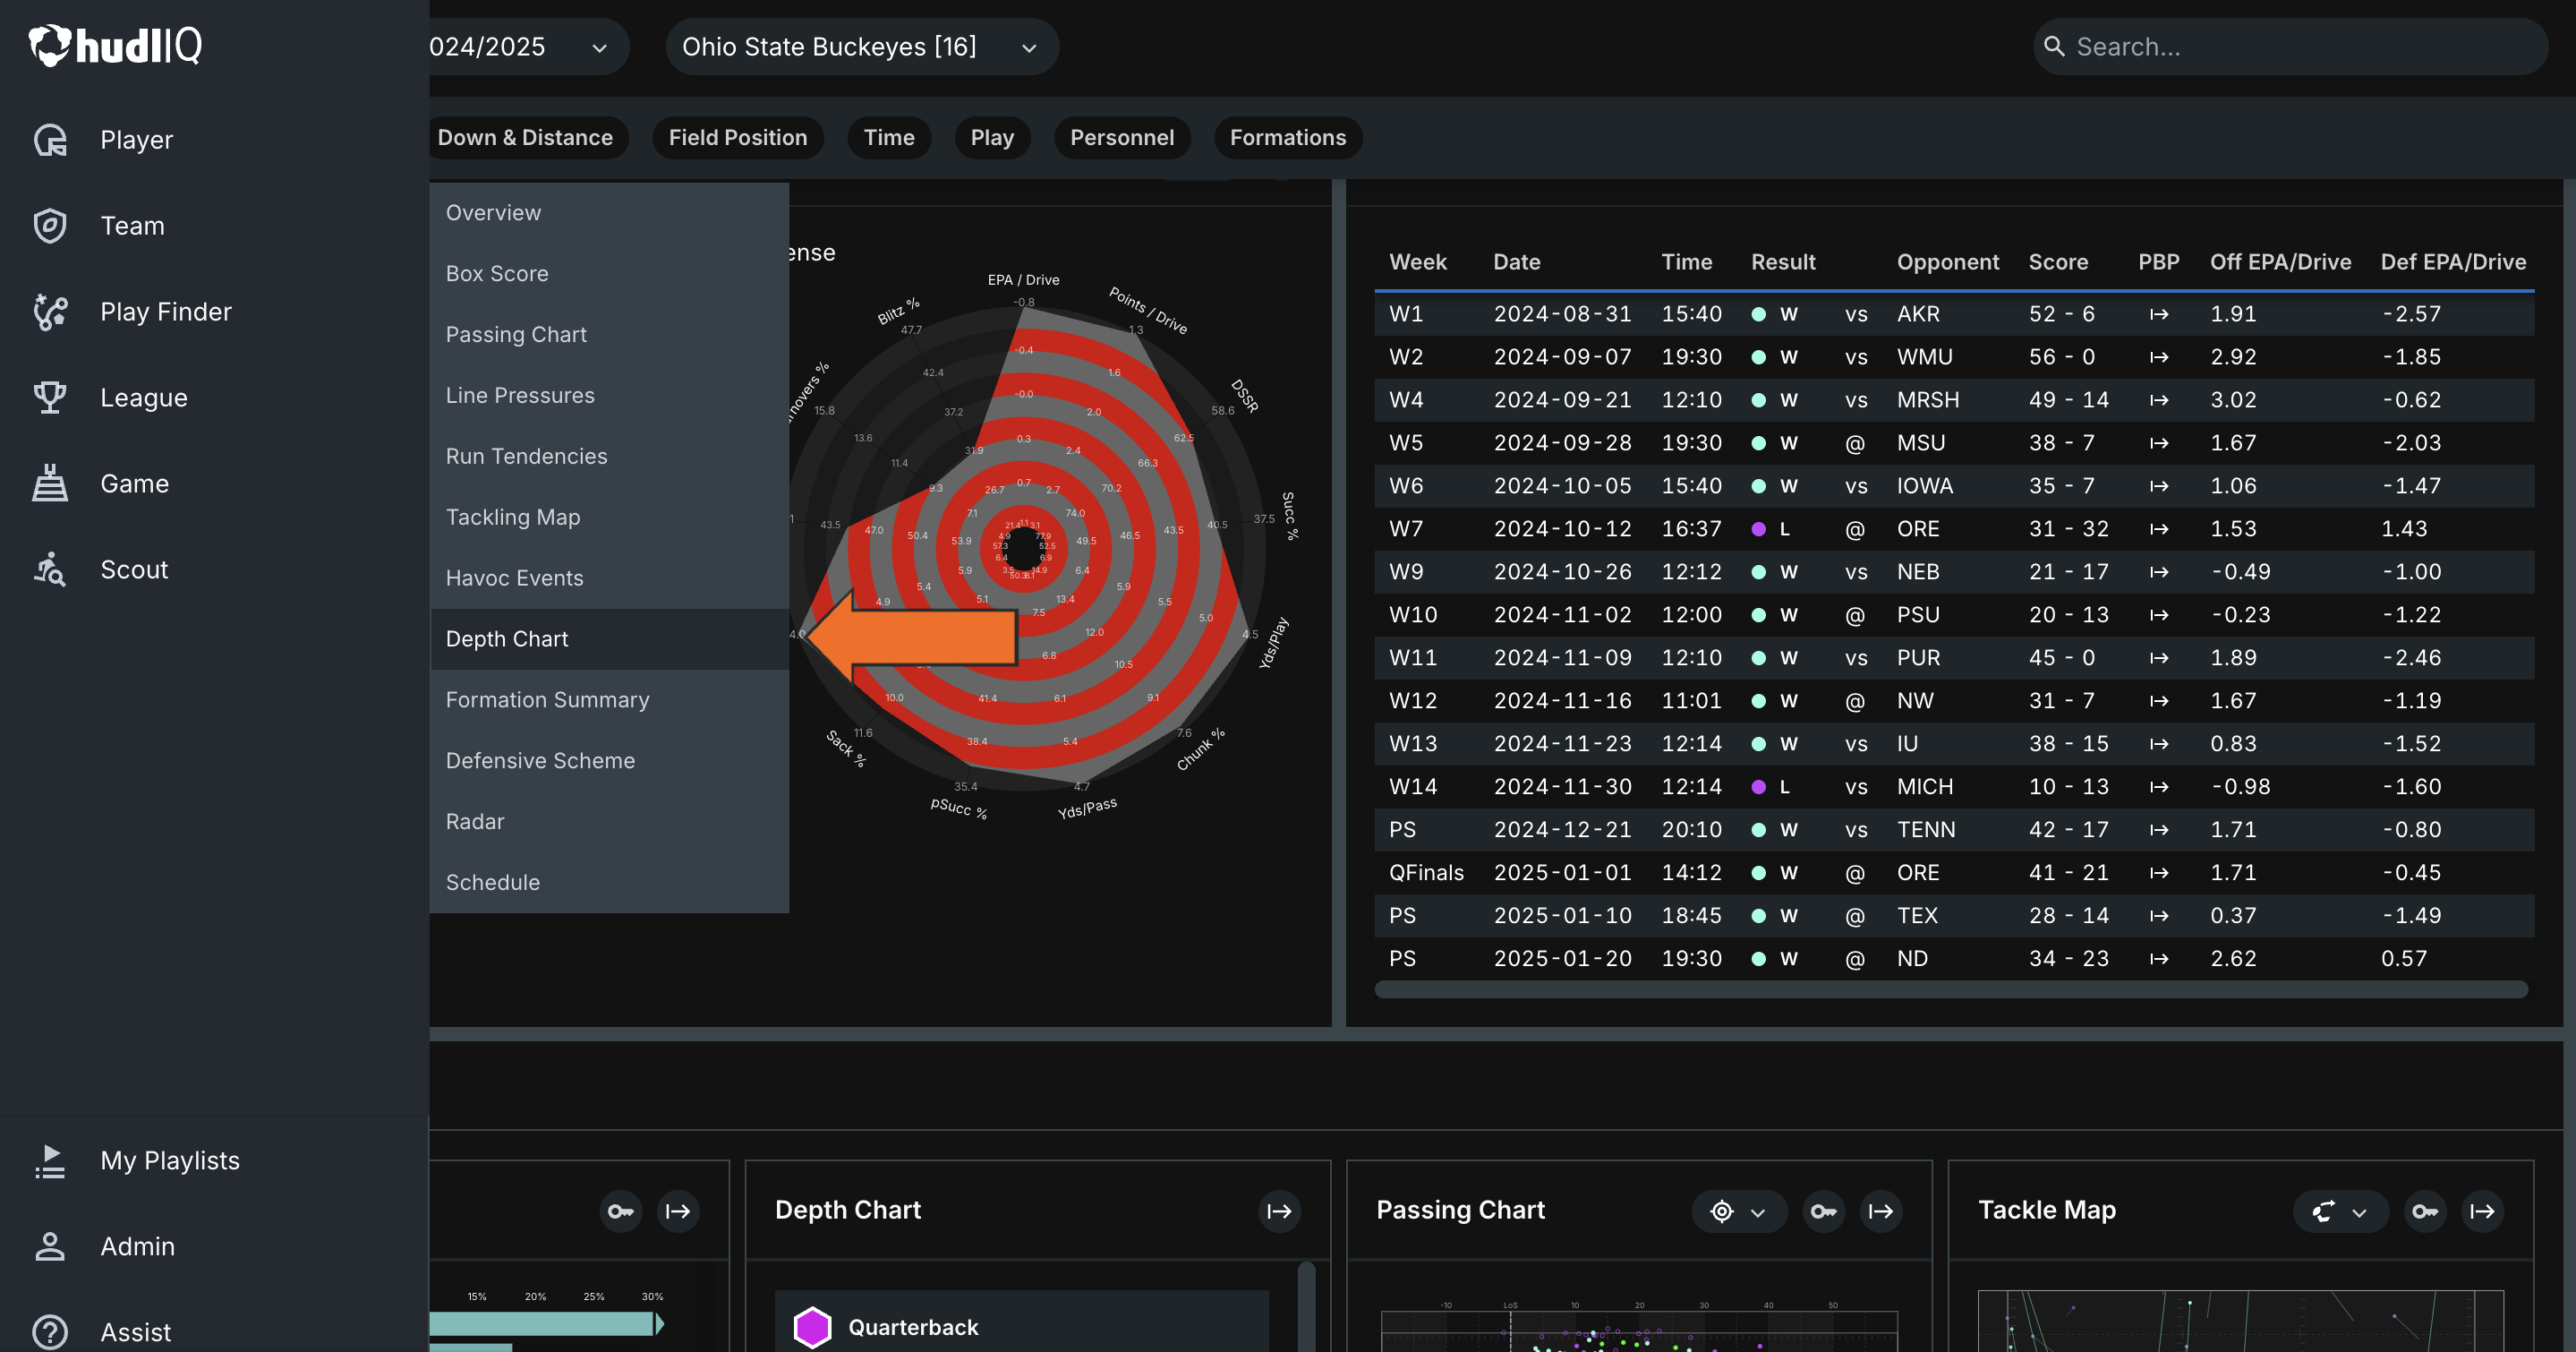Open the Play Finder icon

[x=50, y=312]
